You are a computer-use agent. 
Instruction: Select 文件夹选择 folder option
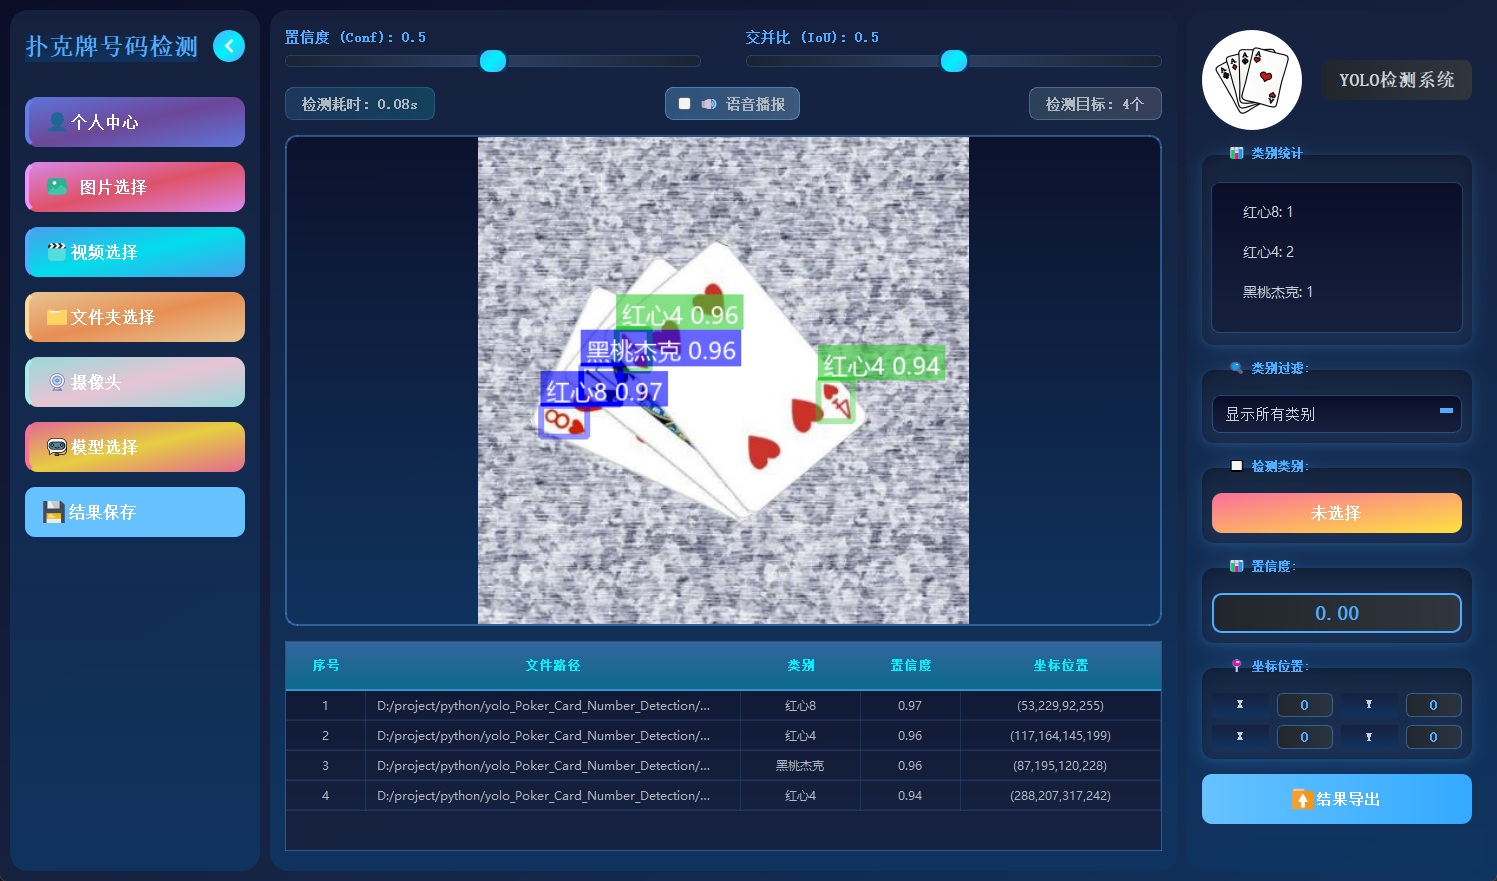click(x=135, y=317)
